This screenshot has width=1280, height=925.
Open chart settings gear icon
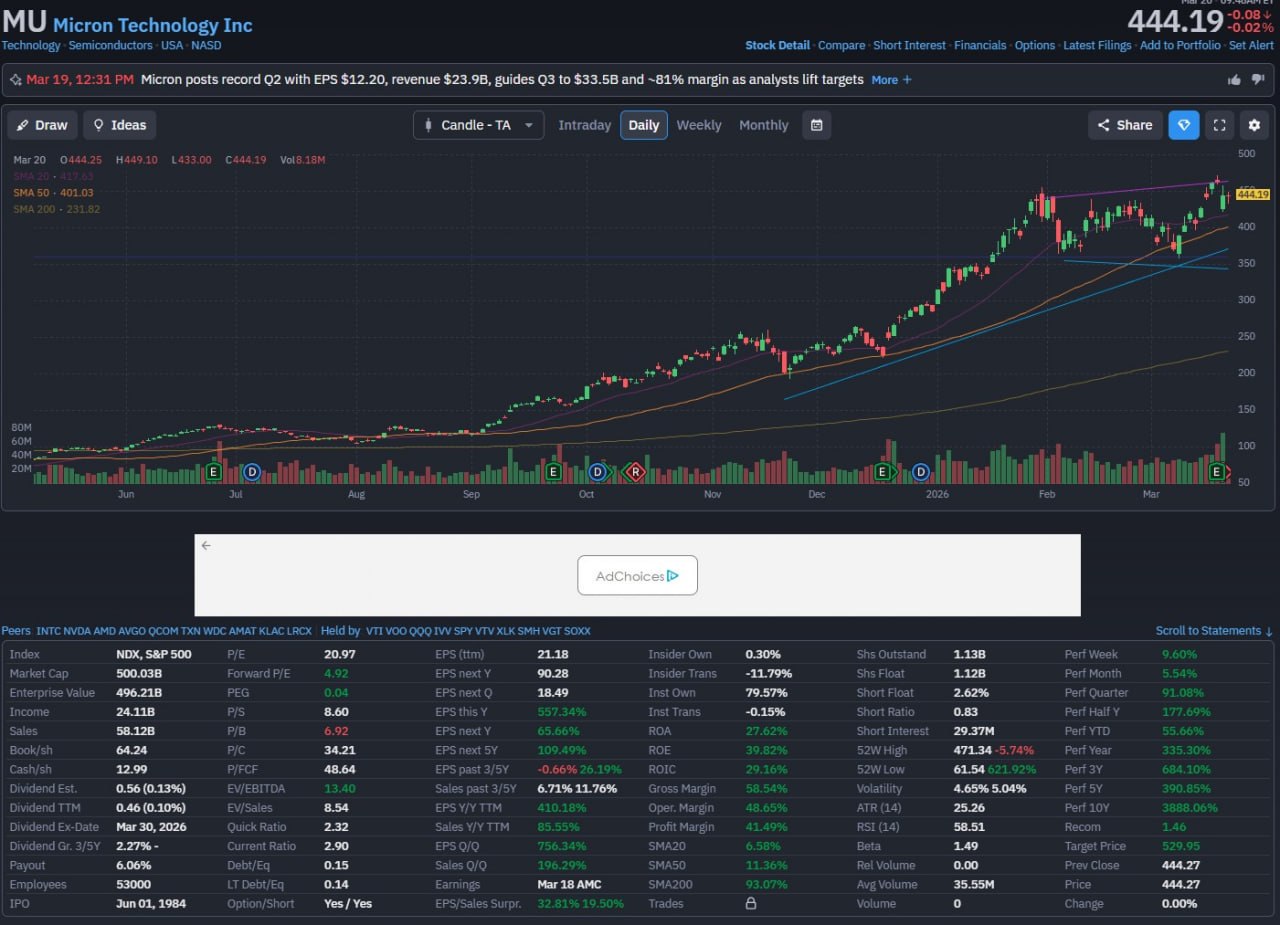pos(1254,125)
